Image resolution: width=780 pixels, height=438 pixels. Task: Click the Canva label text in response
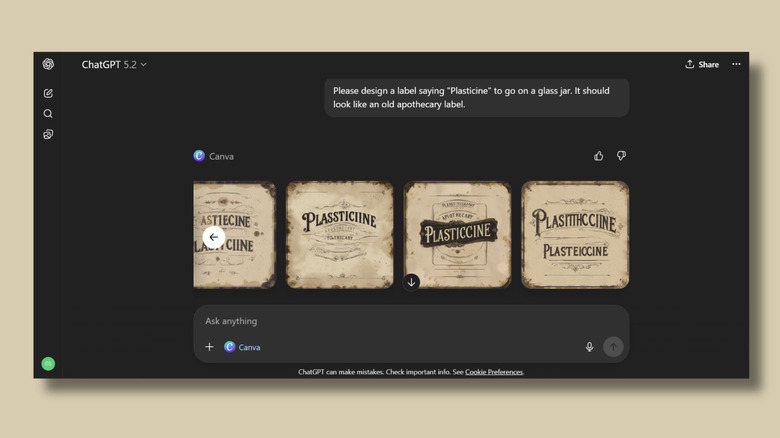pyautogui.click(x=221, y=156)
